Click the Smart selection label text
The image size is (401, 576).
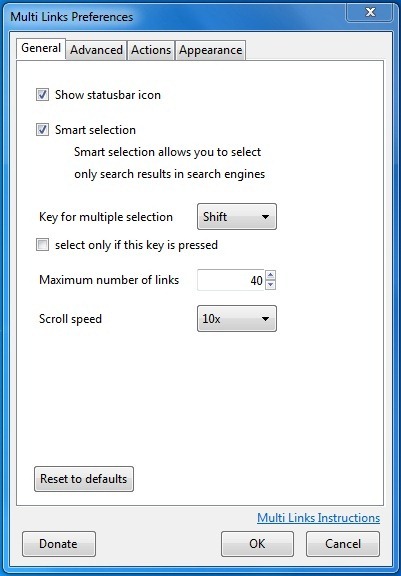click(x=95, y=130)
